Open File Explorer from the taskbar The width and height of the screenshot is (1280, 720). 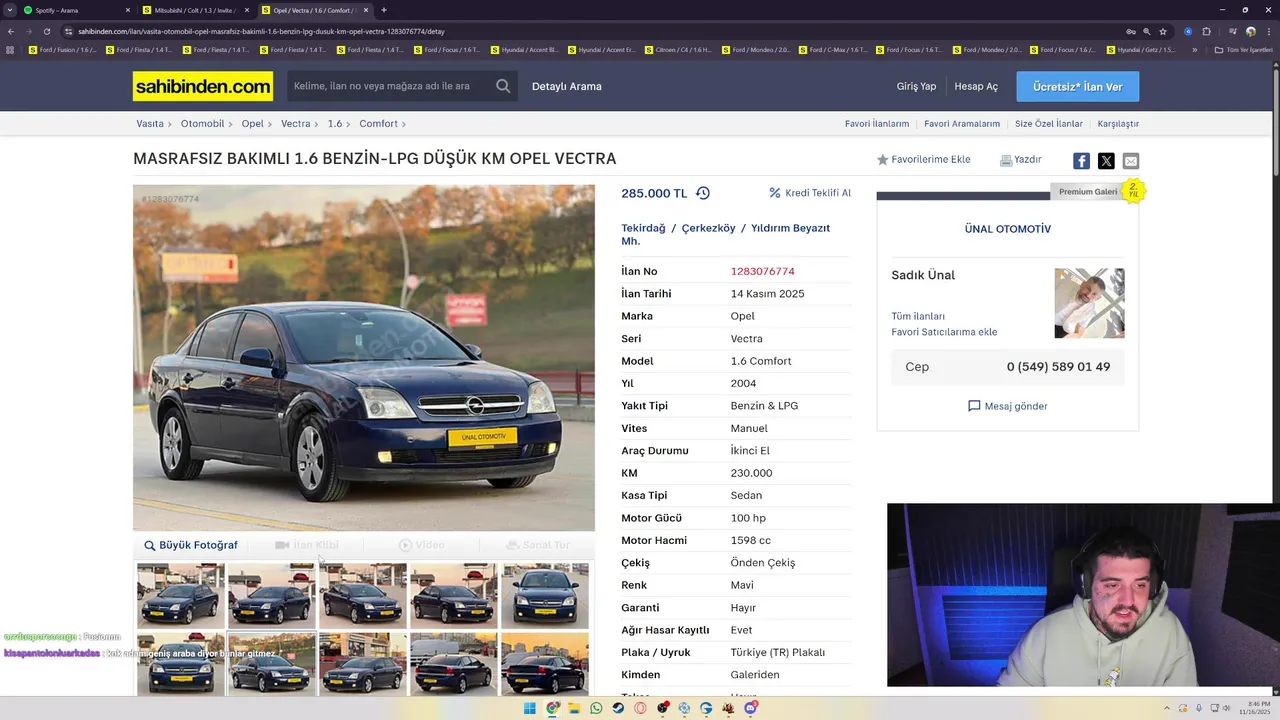tap(574, 708)
